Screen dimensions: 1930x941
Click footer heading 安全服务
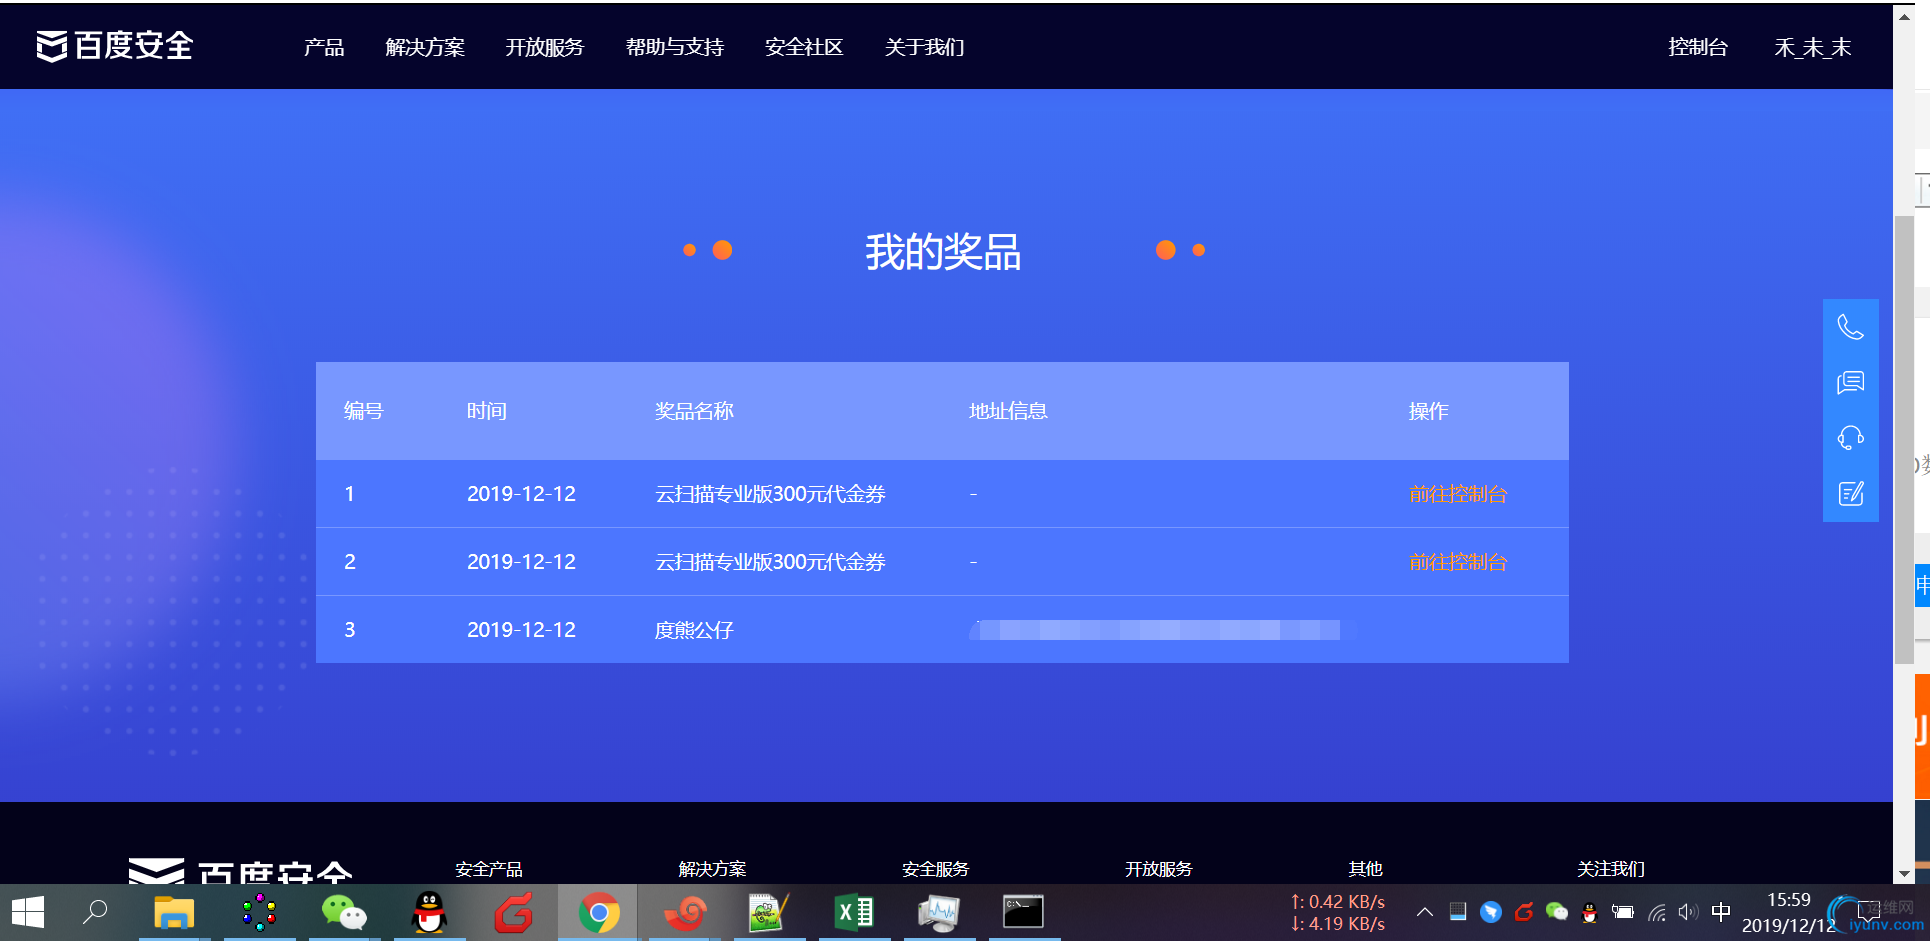coord(936,869)
